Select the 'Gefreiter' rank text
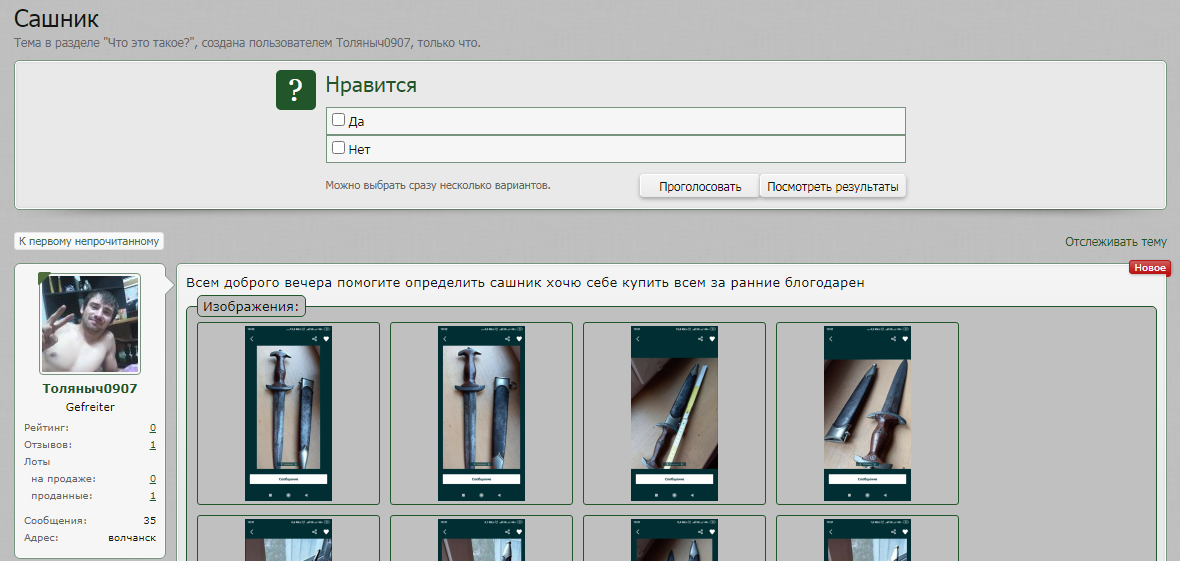The image size is (1180, 561). pyautogui.click(x=90, y=407)
